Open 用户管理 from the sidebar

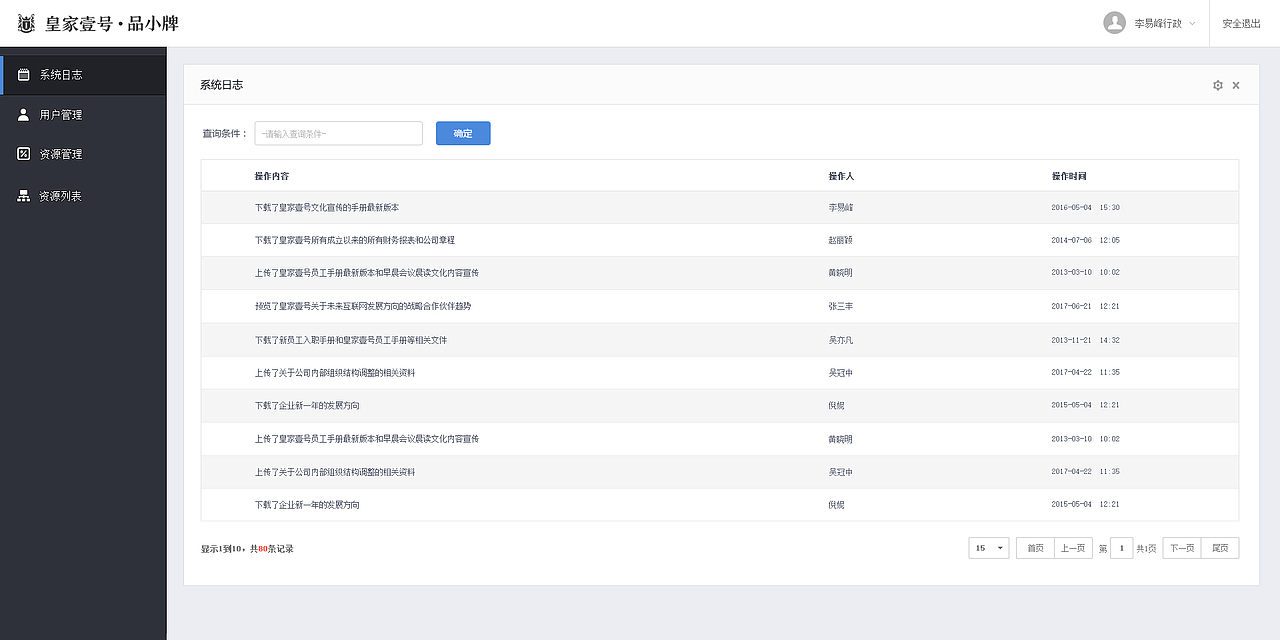83,115
